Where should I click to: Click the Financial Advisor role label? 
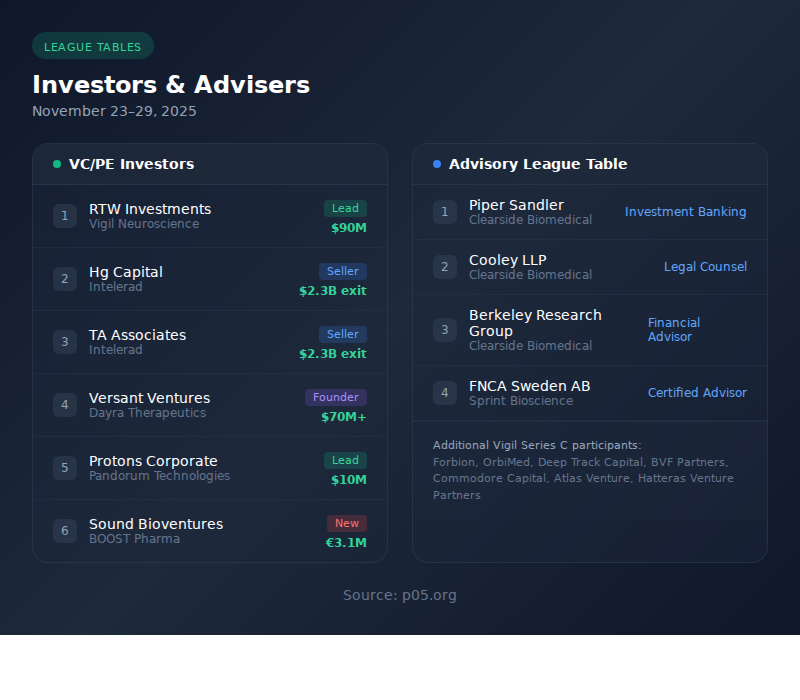pyautogui.click(x=674, y=330)
